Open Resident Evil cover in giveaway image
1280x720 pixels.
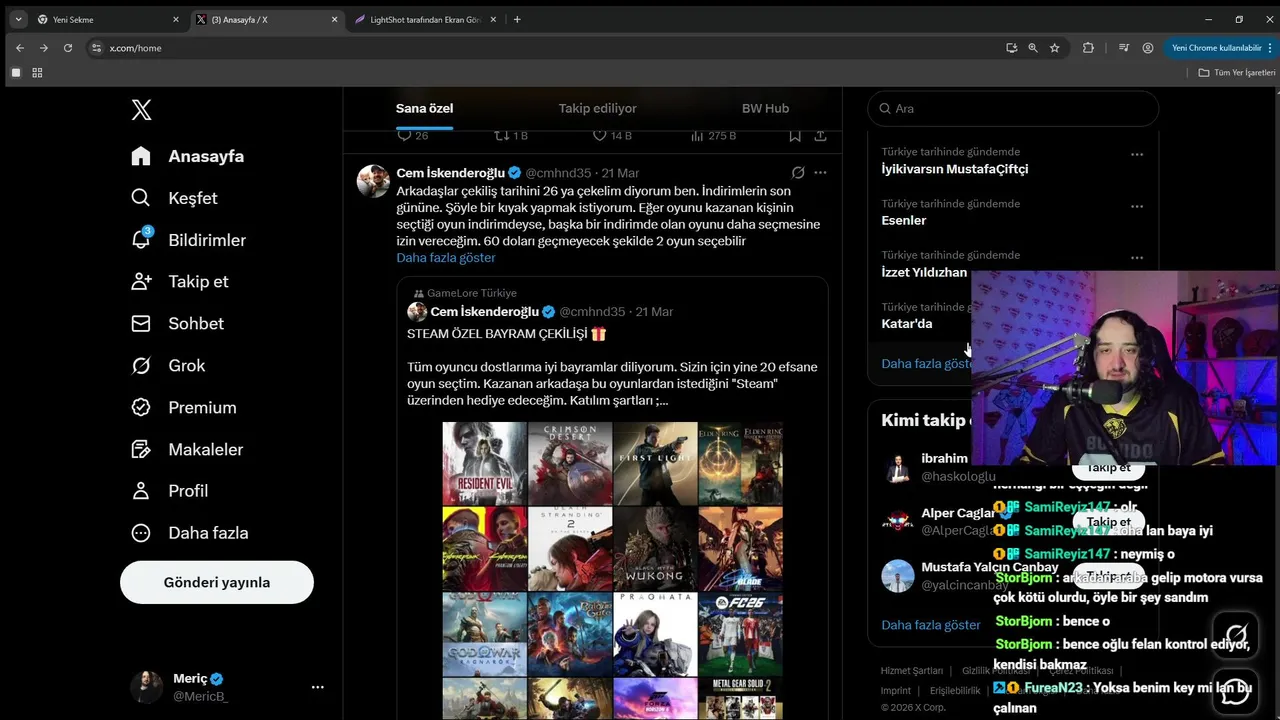pos(485,463)
